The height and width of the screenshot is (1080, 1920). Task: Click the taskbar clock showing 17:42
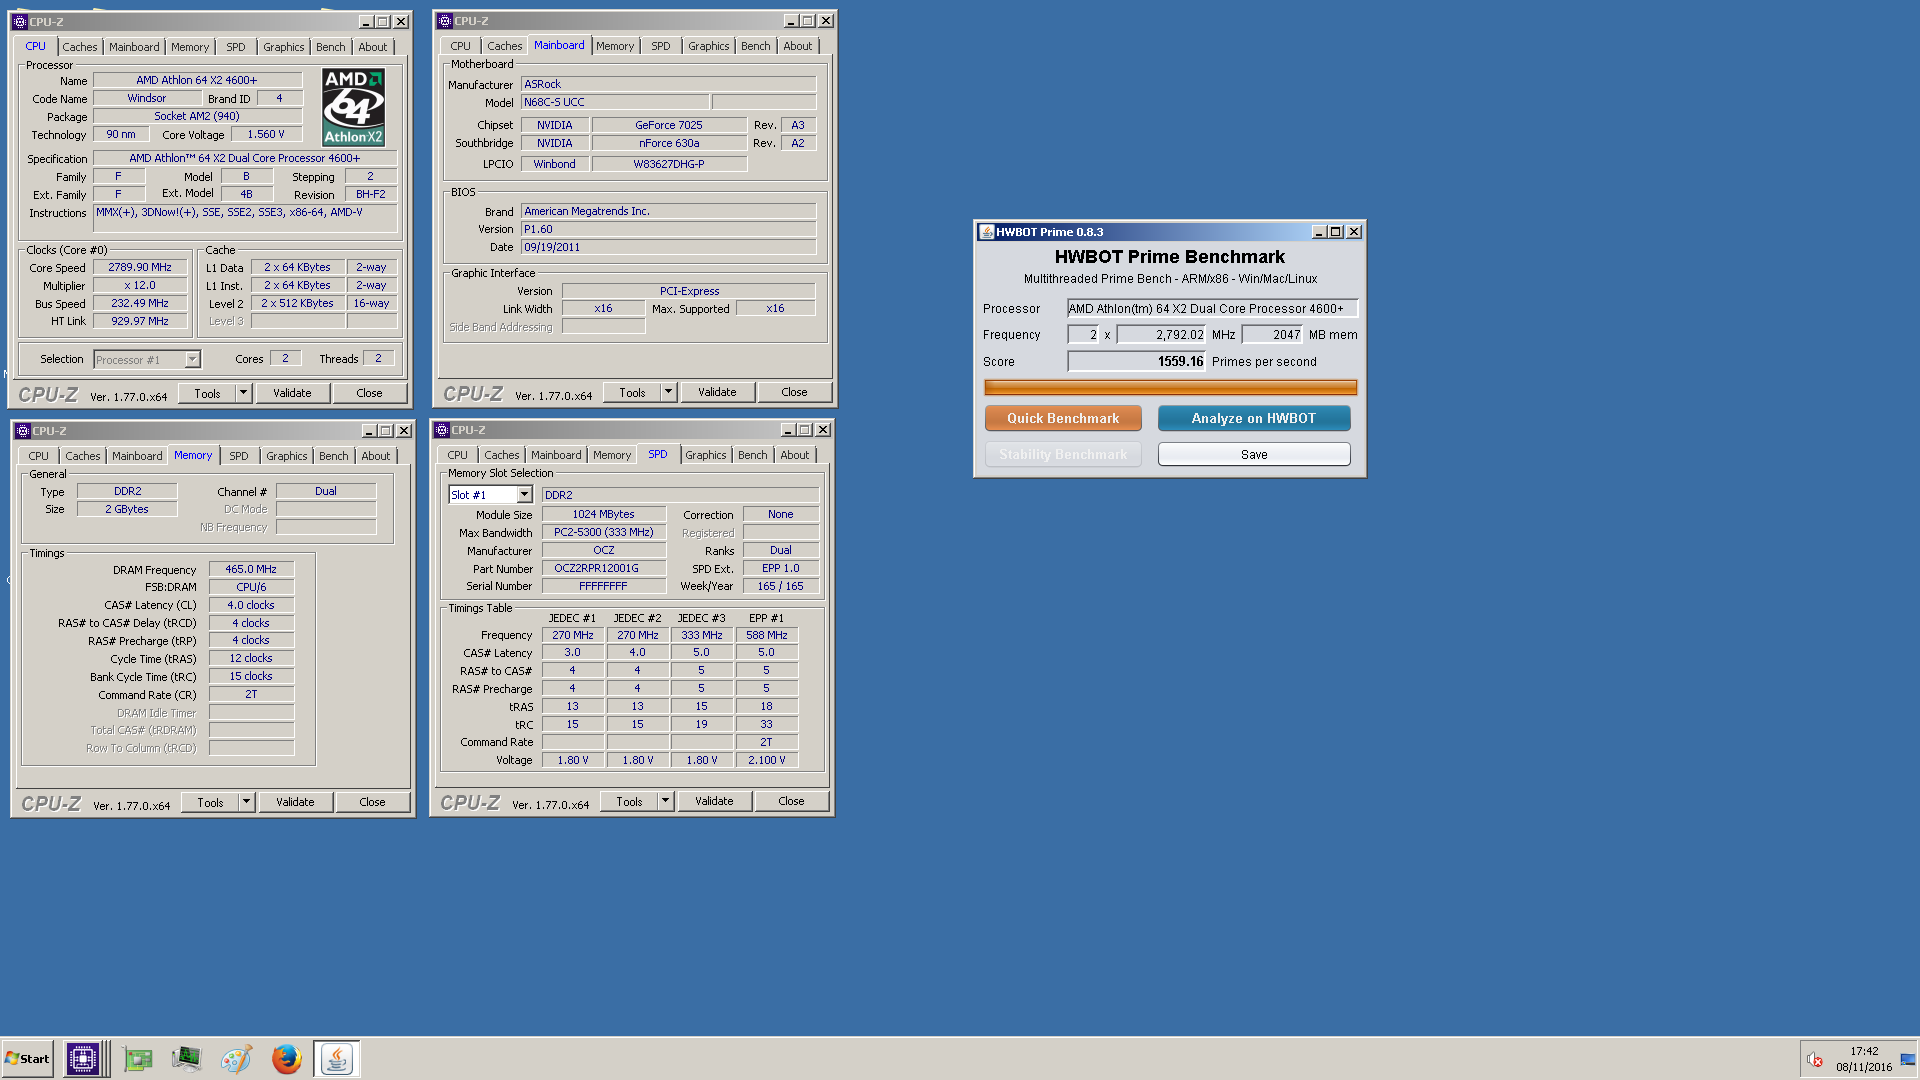point(1864,1052)
